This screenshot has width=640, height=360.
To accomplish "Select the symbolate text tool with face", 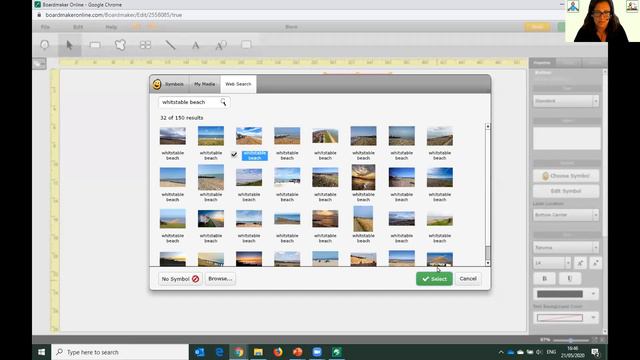I will 220,45.
